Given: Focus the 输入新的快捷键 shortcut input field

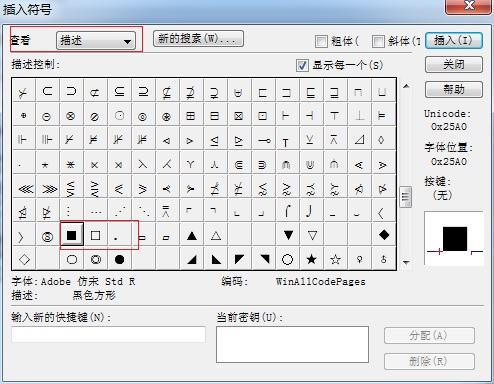Looking at the screenshot, I should [108, 334].
